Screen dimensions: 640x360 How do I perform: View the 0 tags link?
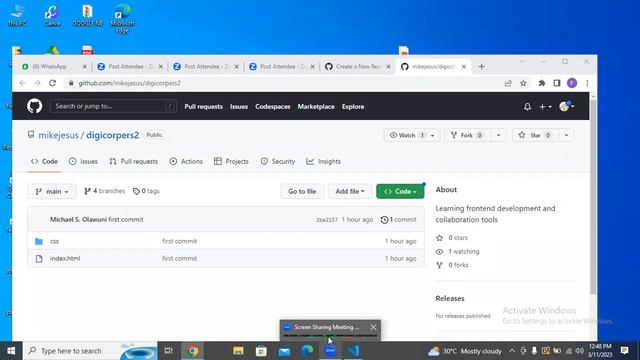(146, 191)
